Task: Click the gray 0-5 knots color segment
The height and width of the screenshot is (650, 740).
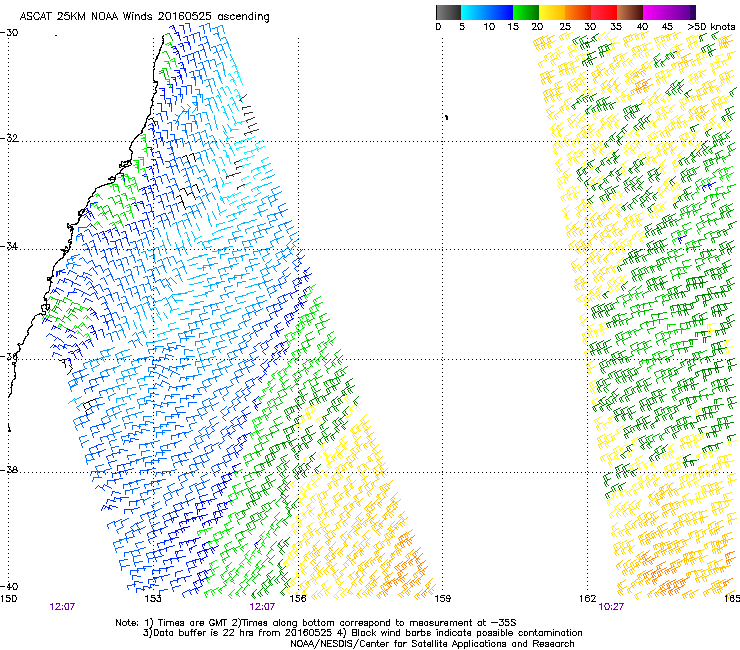Action: (x=448, y=12)
